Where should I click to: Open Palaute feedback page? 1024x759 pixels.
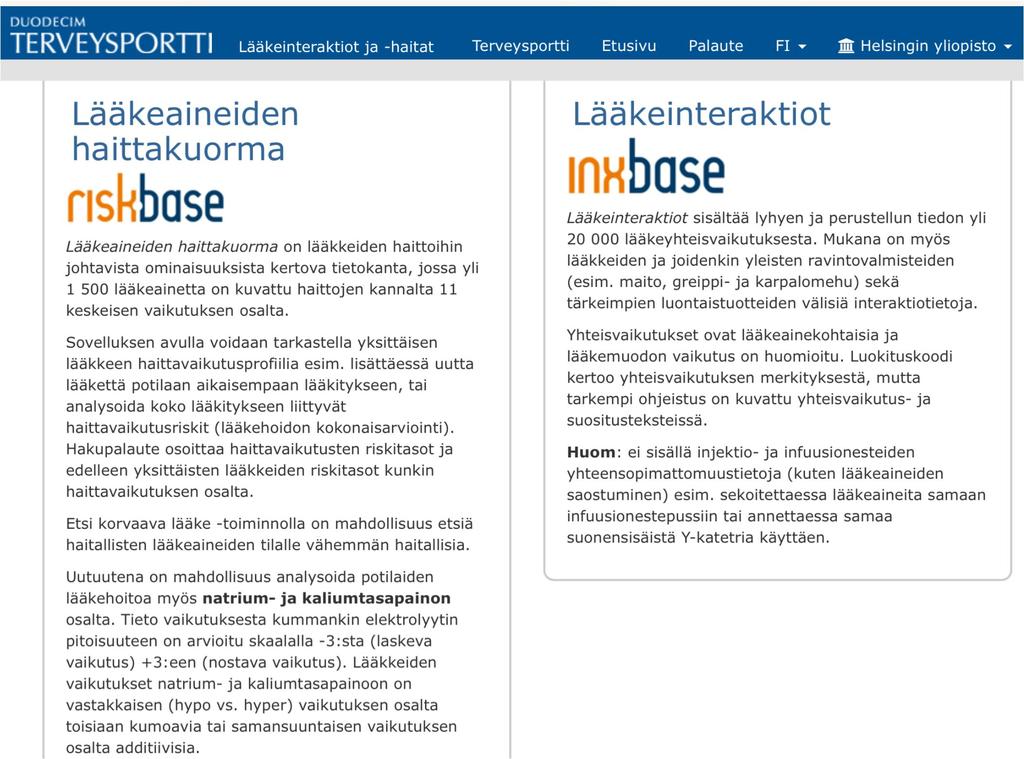click(x=715, y=46)
